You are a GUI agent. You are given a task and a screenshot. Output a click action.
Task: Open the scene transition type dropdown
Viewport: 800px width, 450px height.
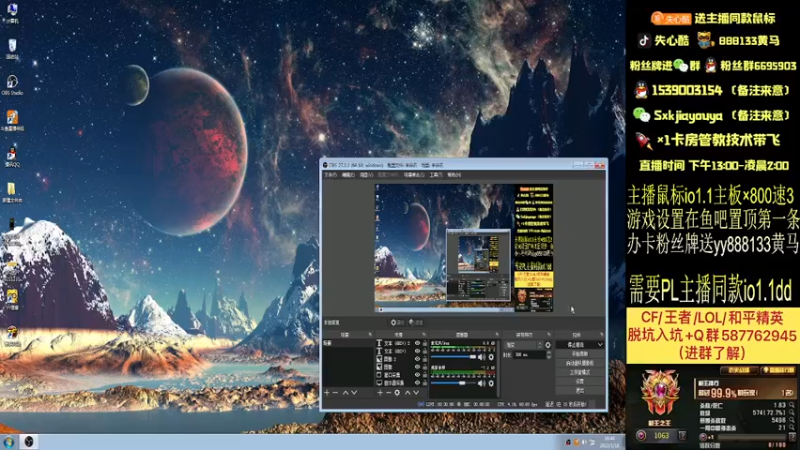pos(524,345)
